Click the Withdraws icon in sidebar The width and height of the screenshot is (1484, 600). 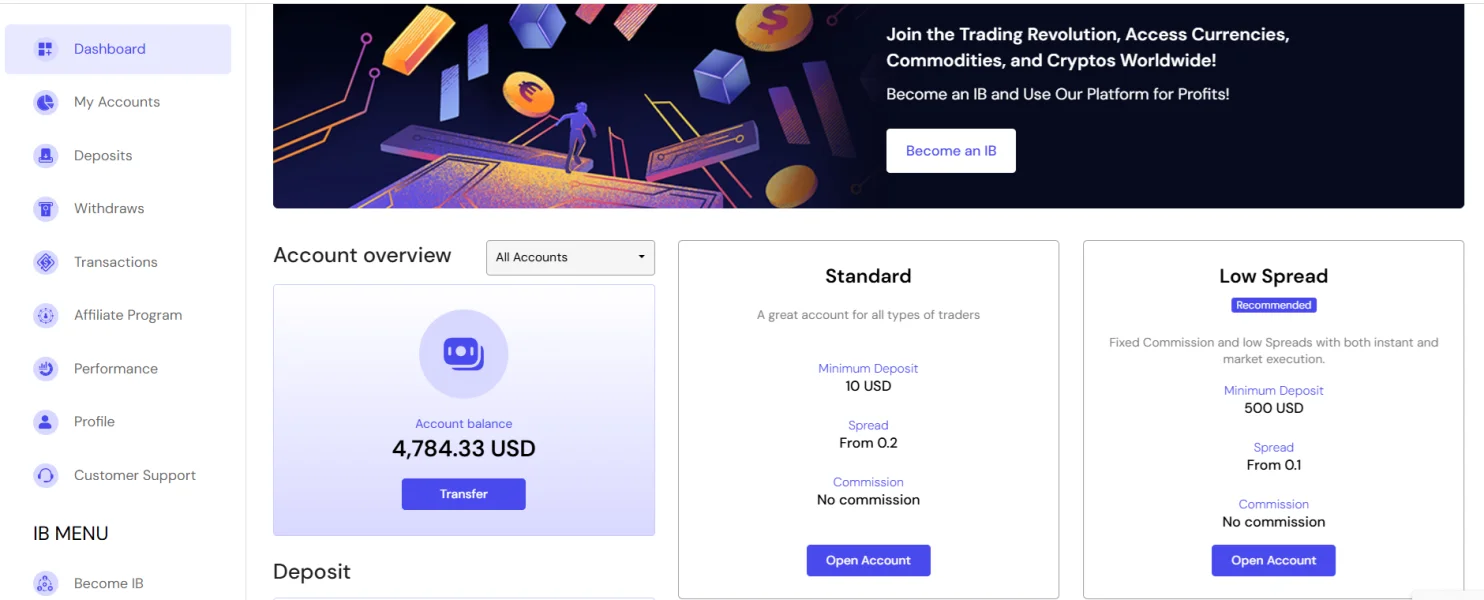click(45, 209)
